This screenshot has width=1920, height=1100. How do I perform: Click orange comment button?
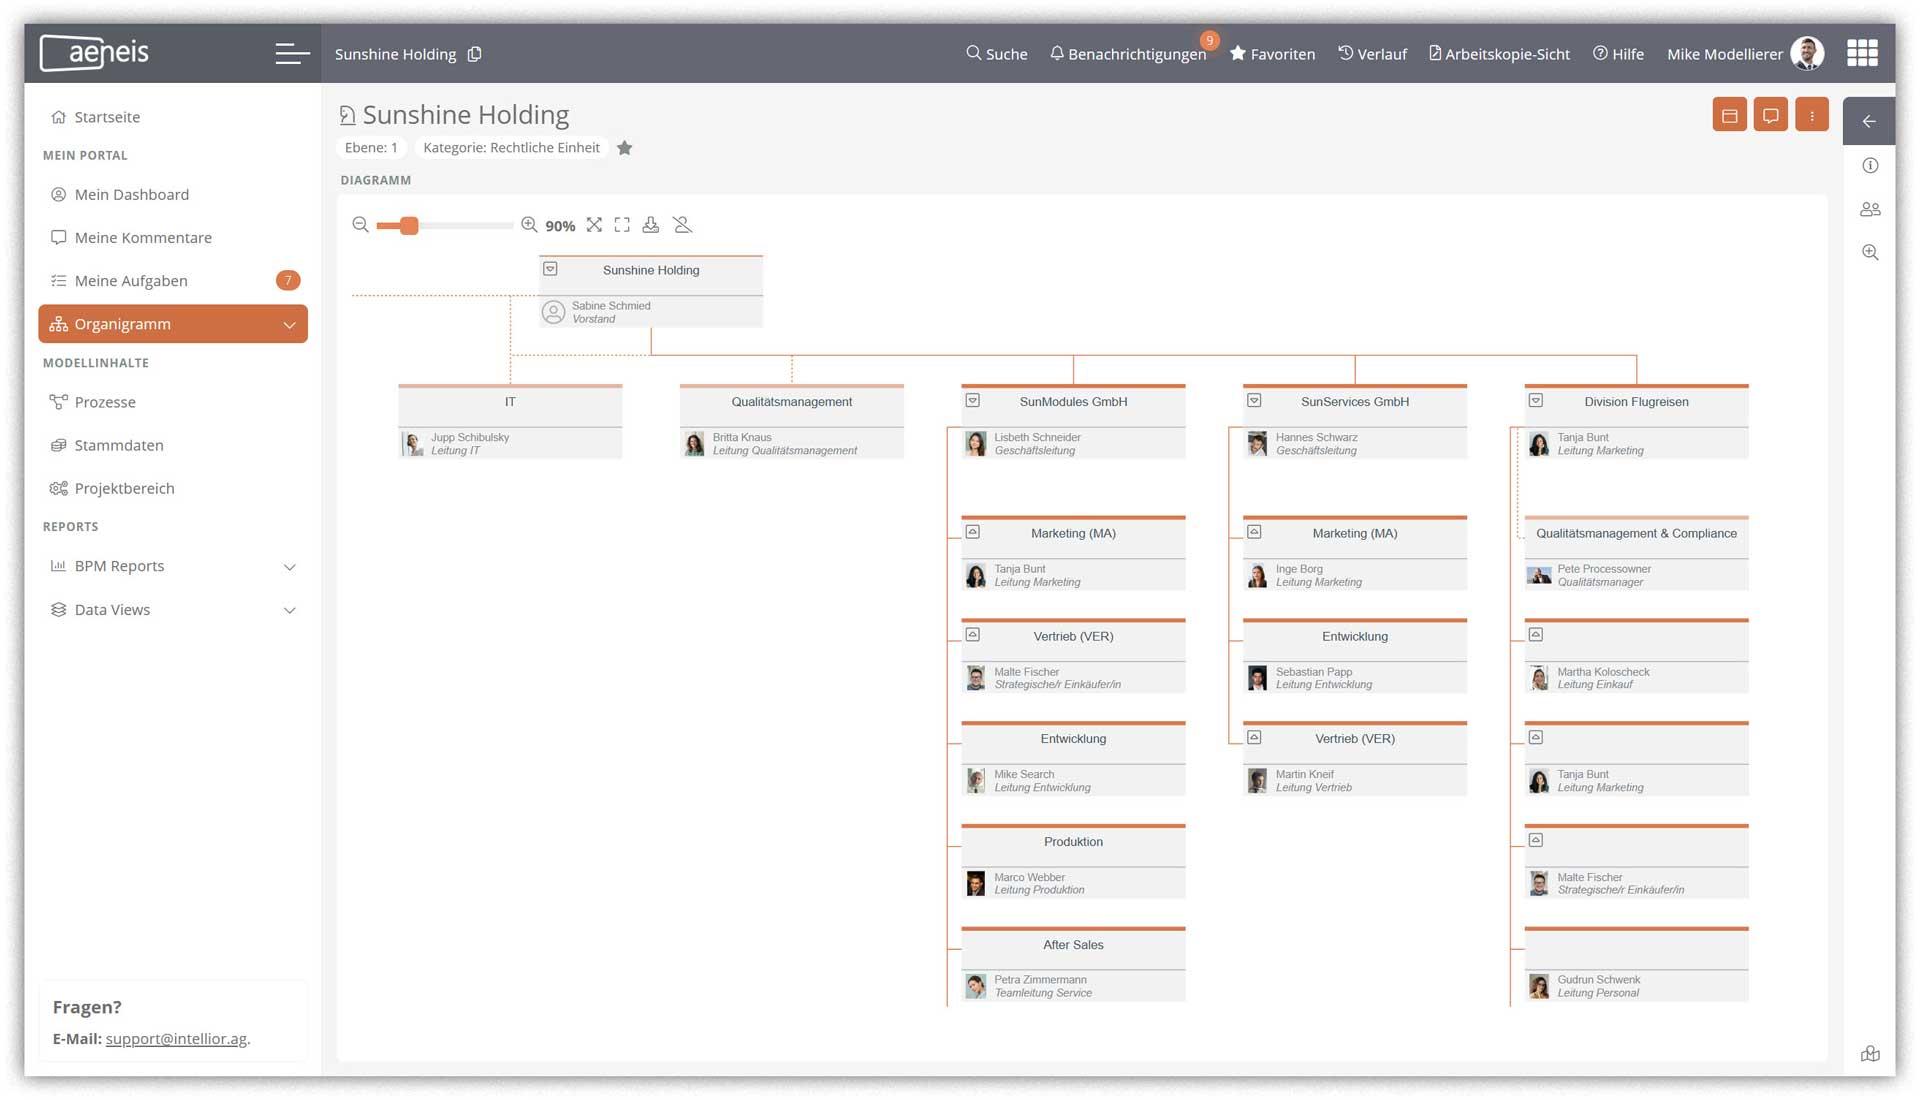(1770, 115)
